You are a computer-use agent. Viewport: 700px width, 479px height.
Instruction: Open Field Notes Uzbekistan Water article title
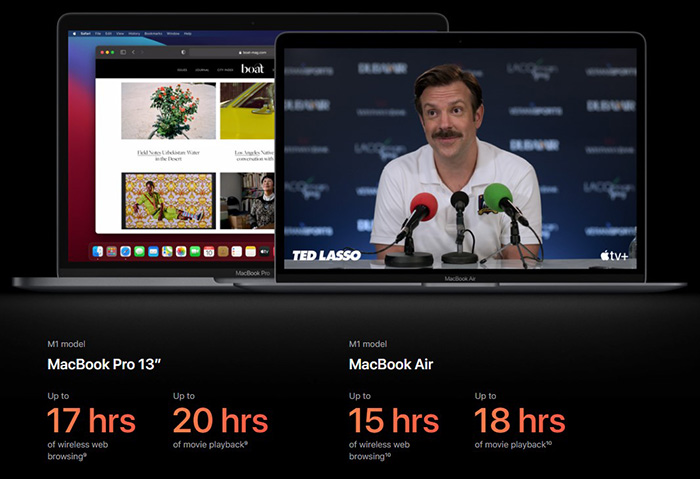coord(168,155)
